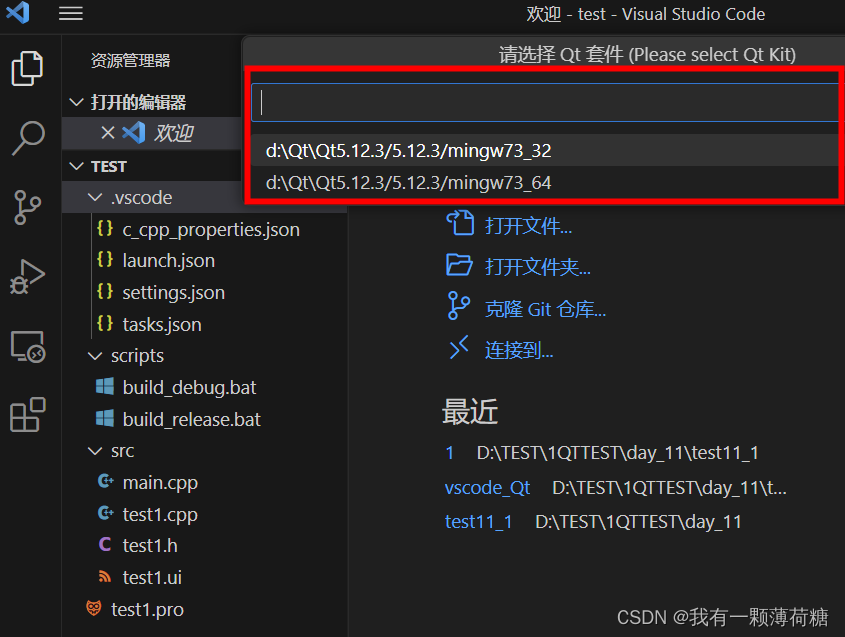Click the 资源管理器 panel title
The width and height of the screenshot is (845, 637).
(x=130, y=60)
